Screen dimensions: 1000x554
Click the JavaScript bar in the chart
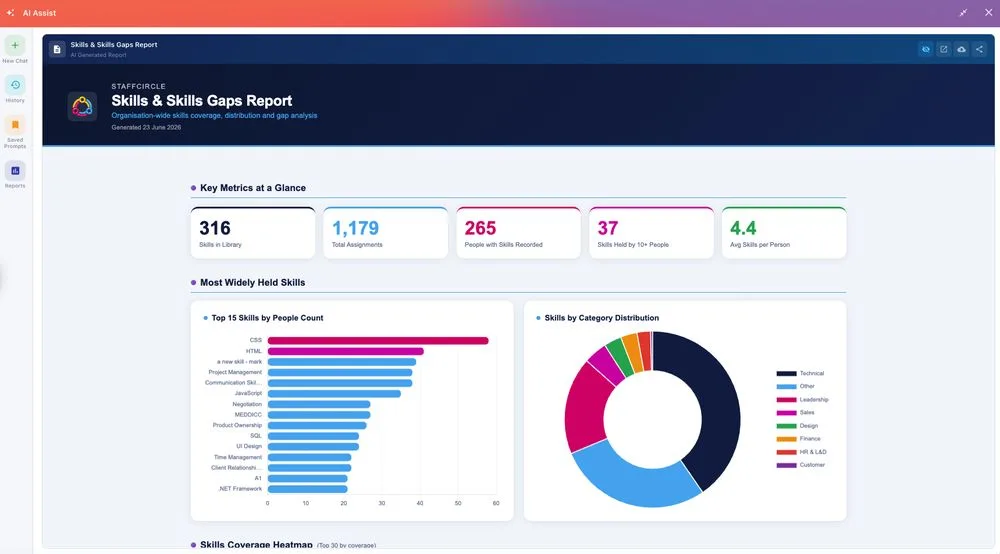pyautogui.click(x=334, y=393)
